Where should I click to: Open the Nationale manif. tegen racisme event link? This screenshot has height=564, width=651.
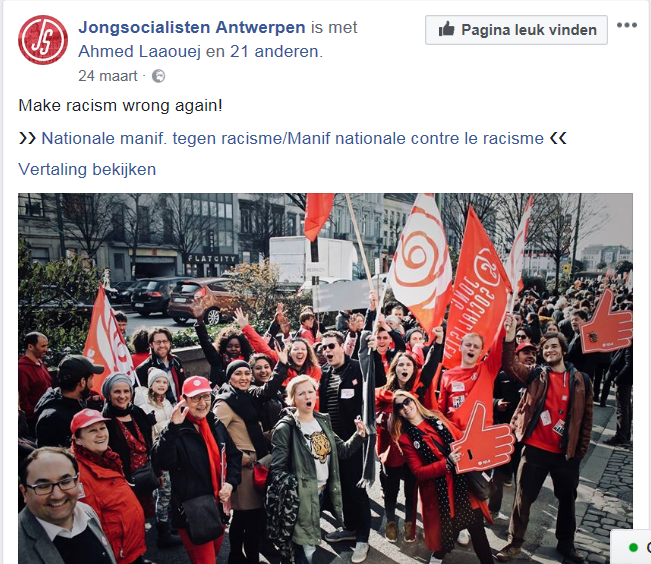click(x=292, y=138)
